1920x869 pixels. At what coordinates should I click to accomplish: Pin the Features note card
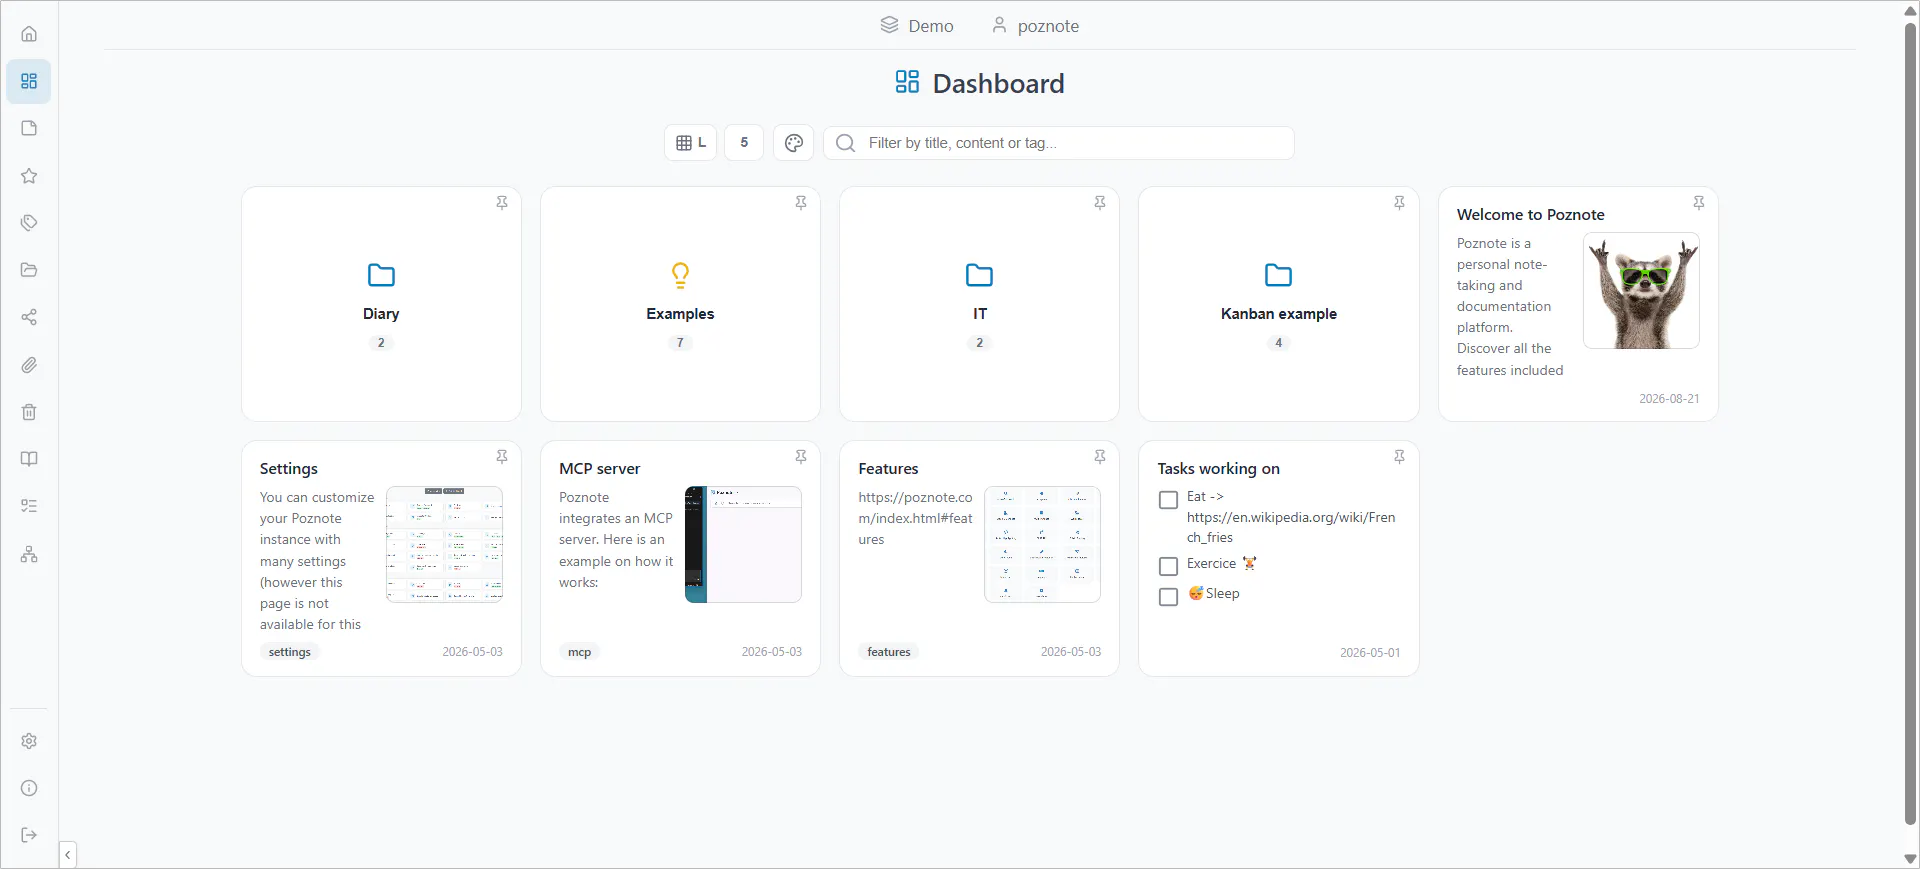[1100, 457]
